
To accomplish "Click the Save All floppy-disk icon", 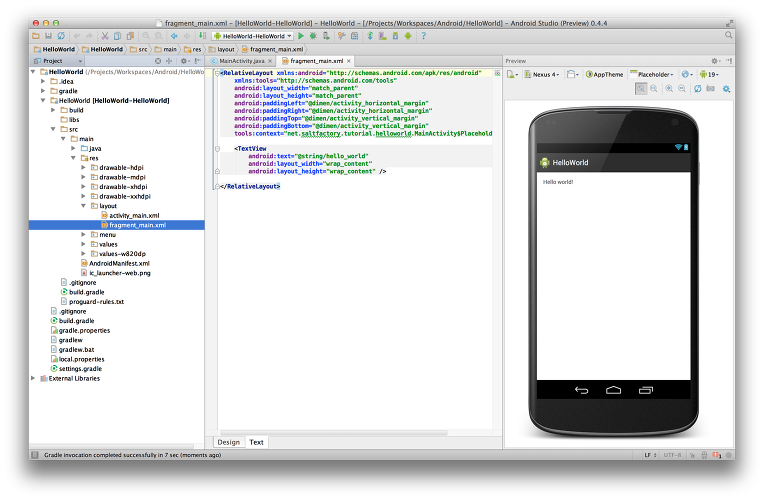I will click(x=48, y=36).
